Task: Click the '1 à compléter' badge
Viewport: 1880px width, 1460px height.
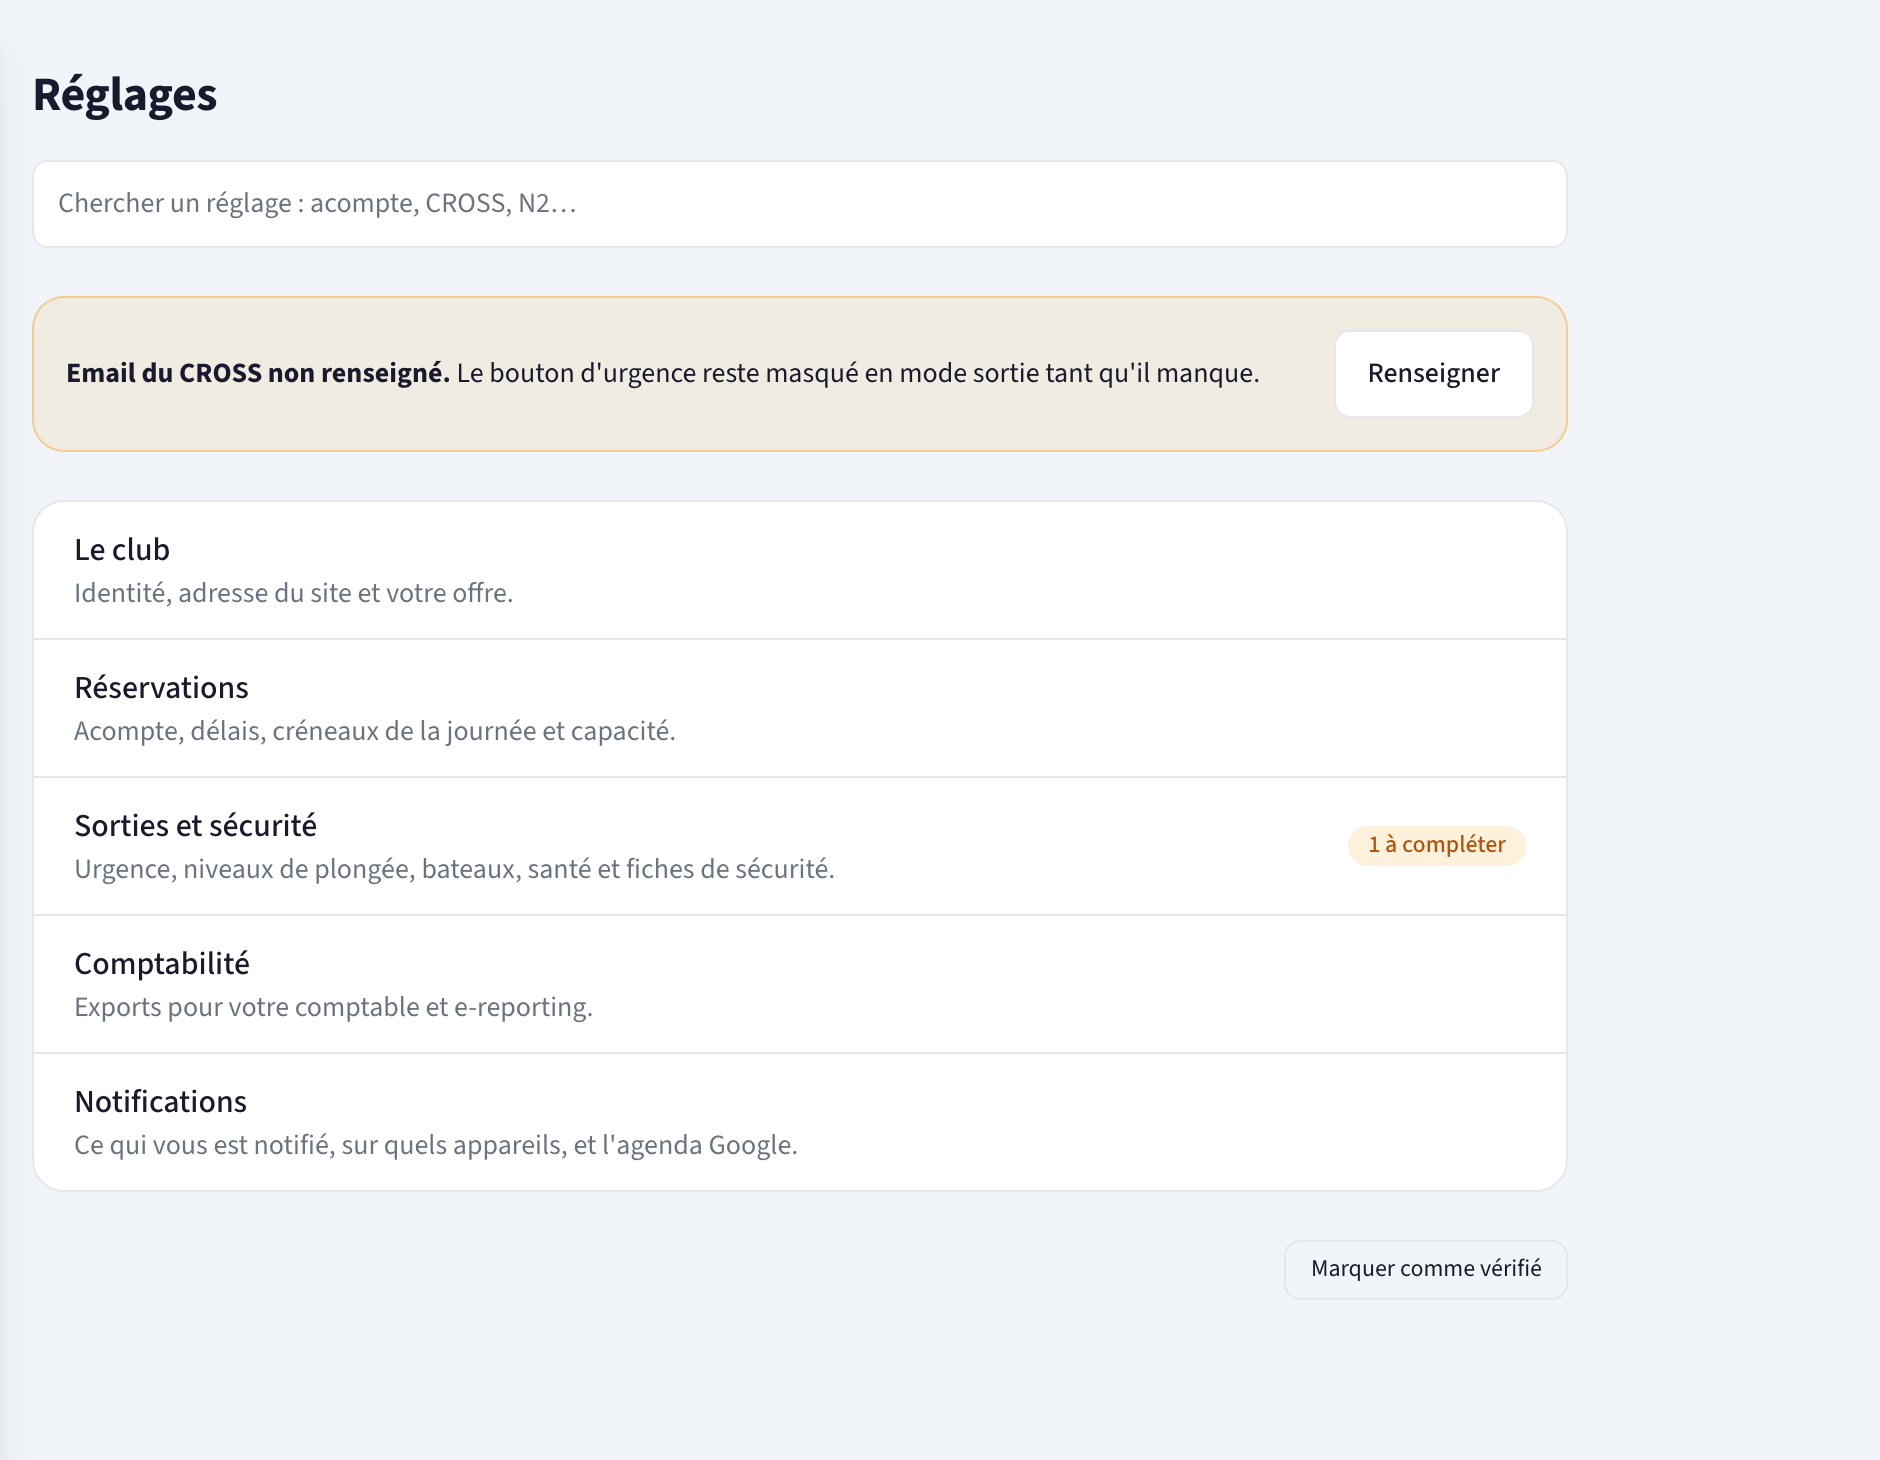Action: (x=1436, y=845)
